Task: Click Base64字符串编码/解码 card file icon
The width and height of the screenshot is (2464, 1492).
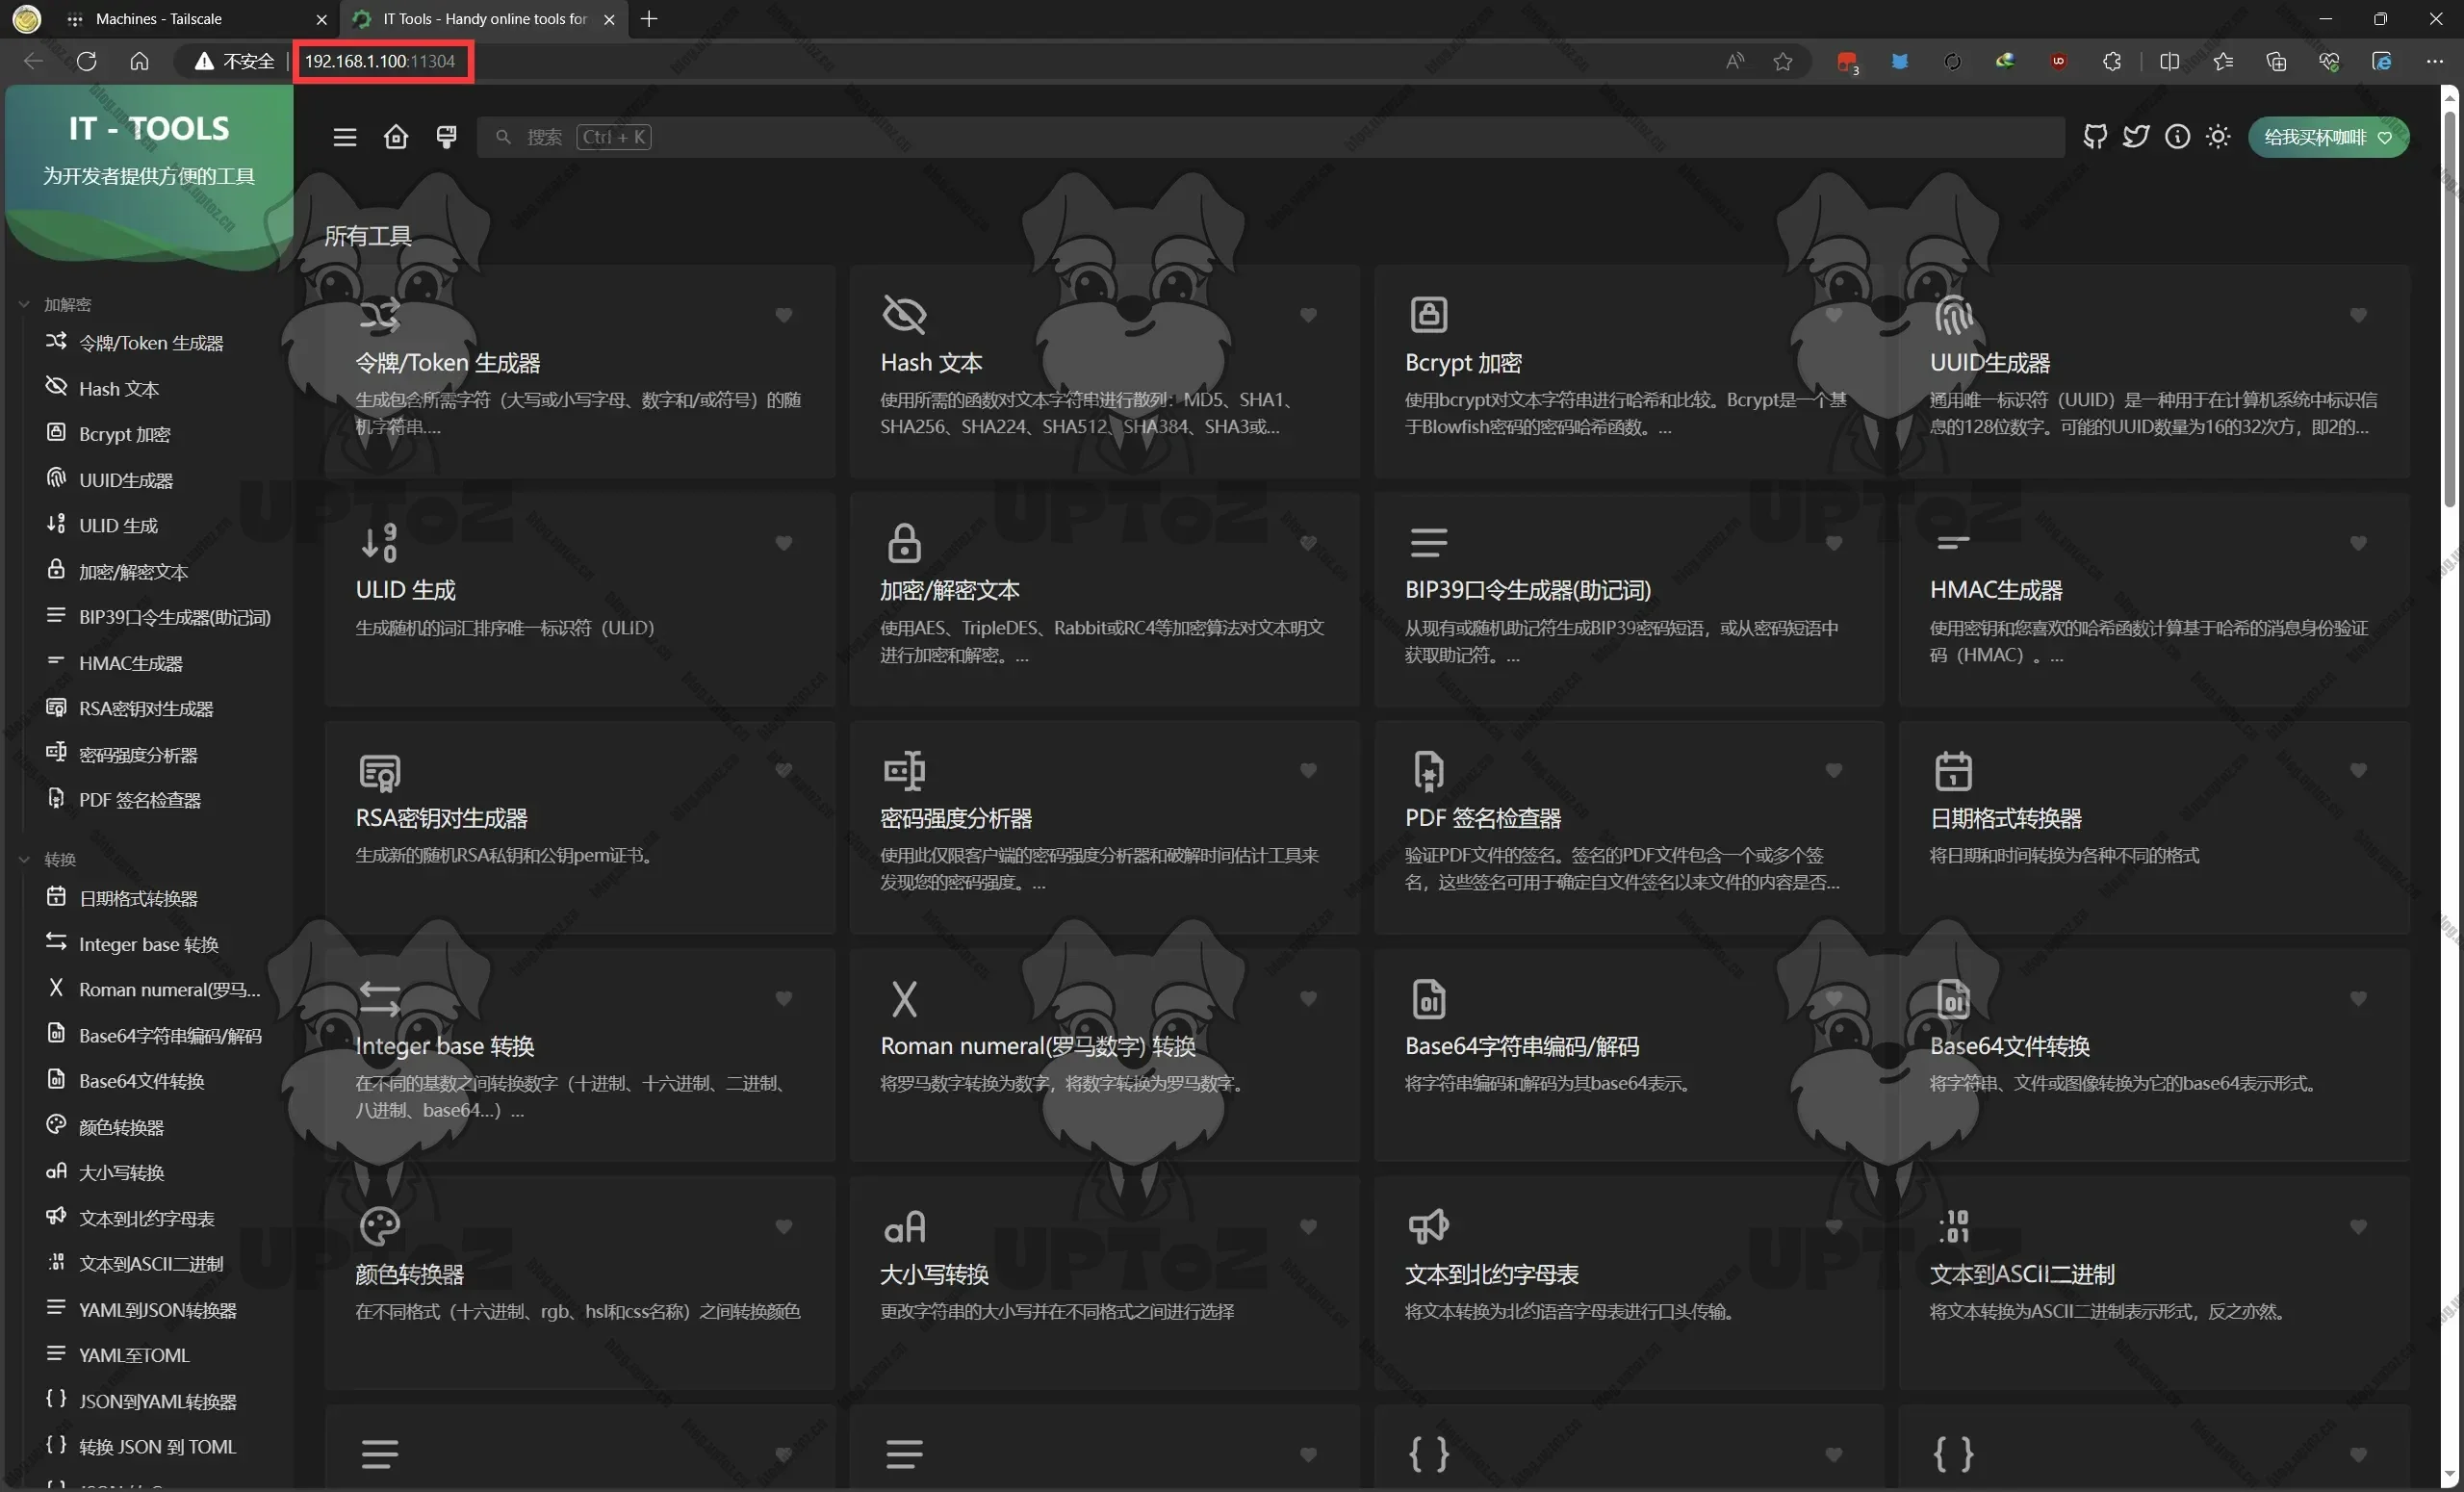Action: coord(1429,998)
